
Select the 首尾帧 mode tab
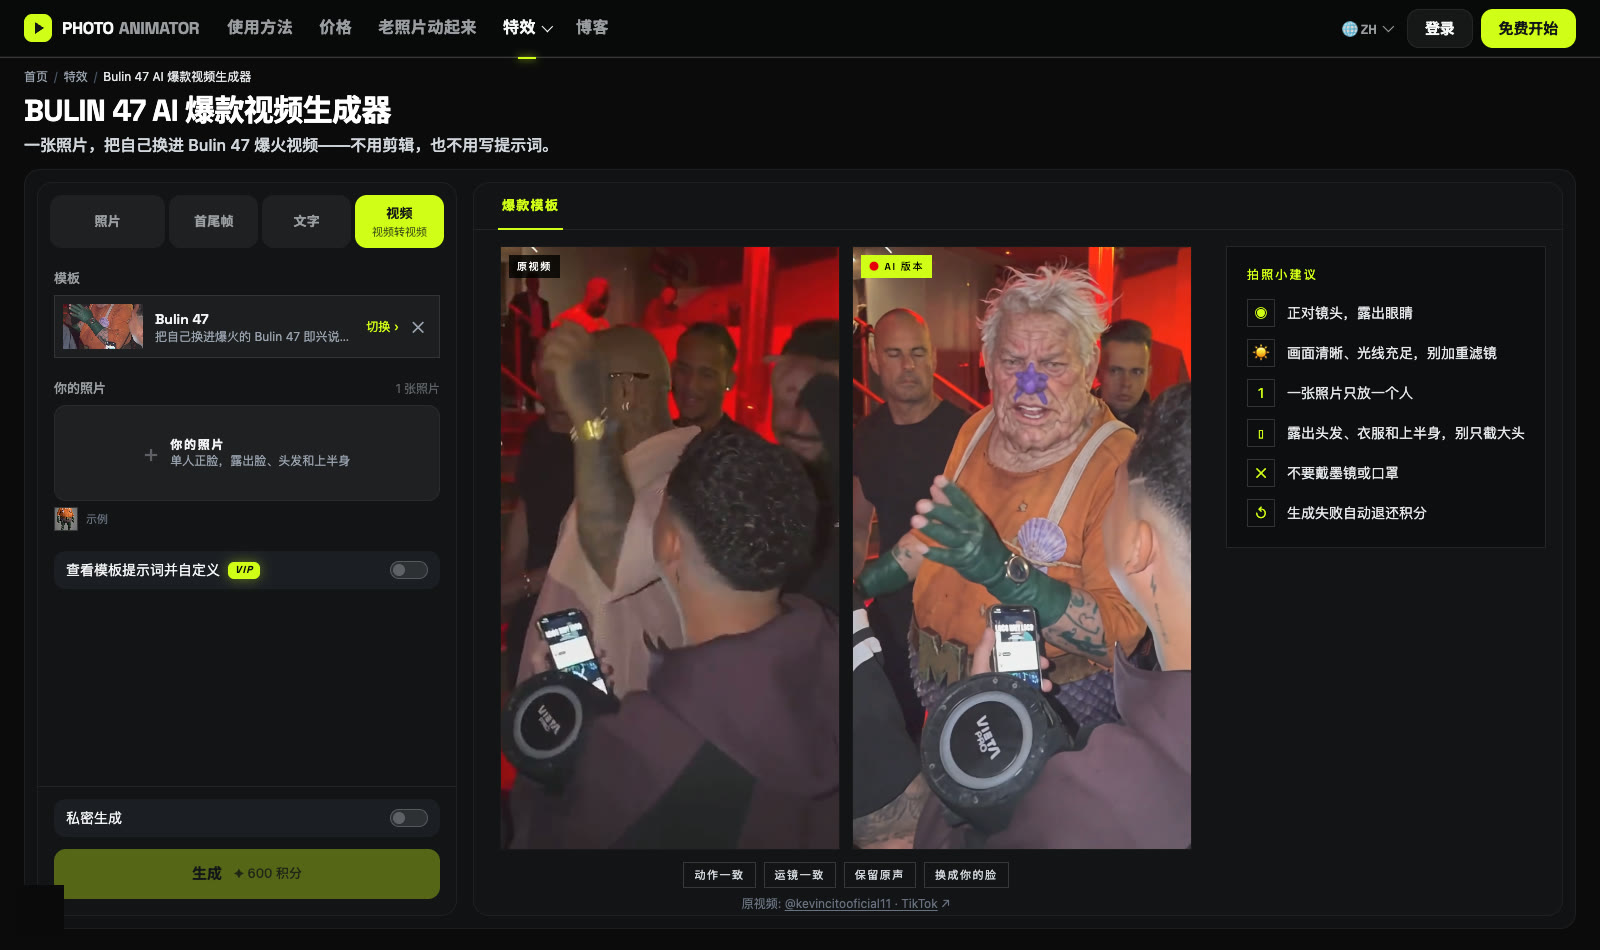click(213, 221)
